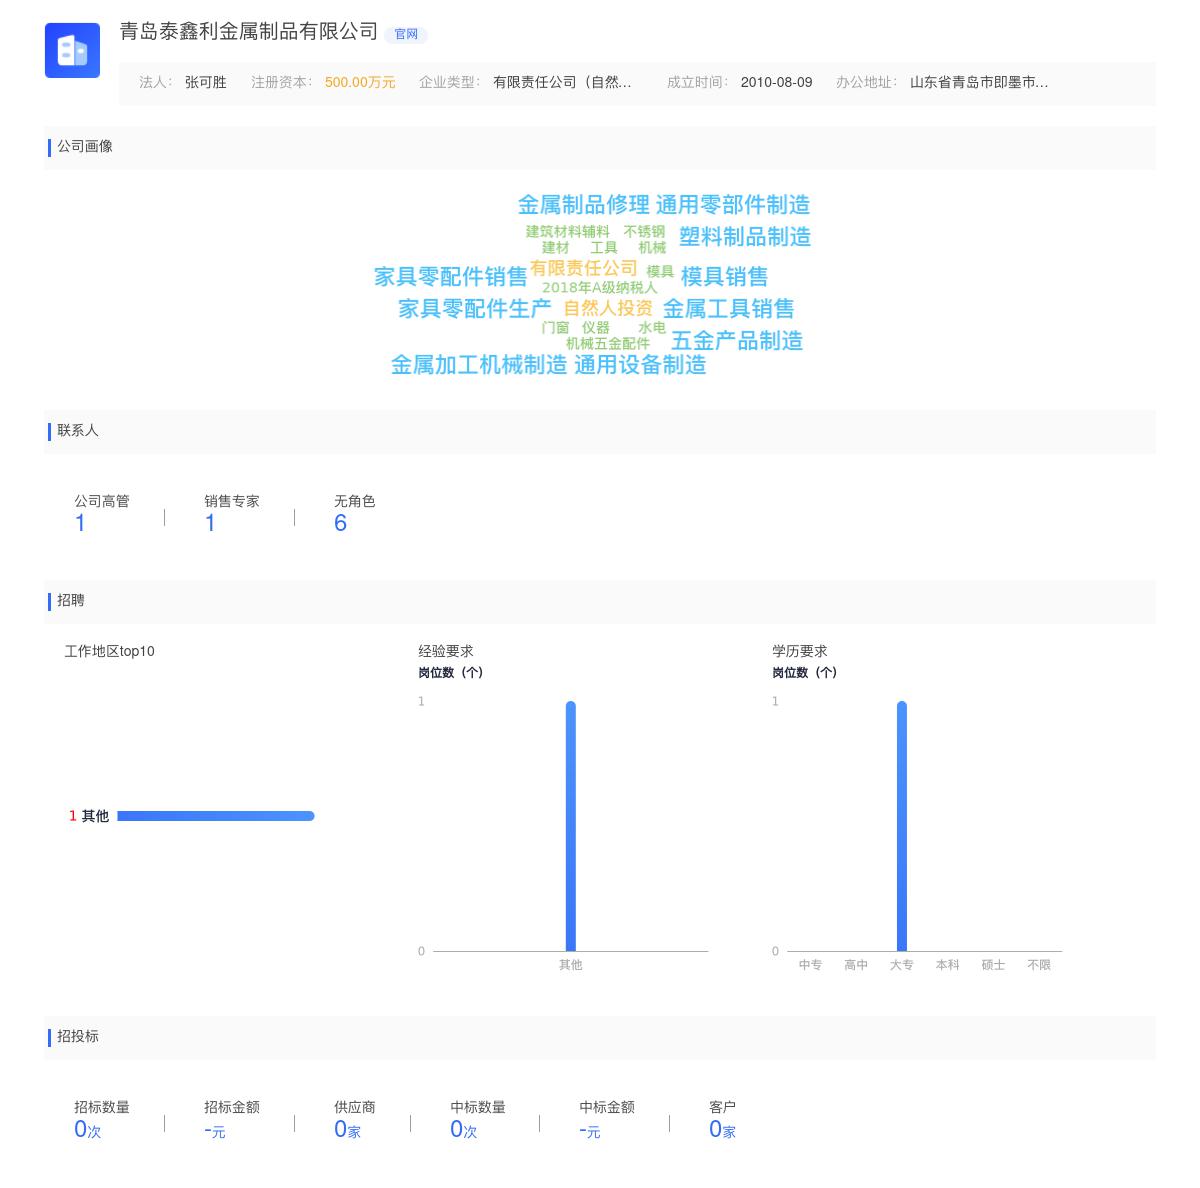Click 硕士 axis label in education chart
The width and height of the screenshot is (1200, 1188).
pos(993,965)
